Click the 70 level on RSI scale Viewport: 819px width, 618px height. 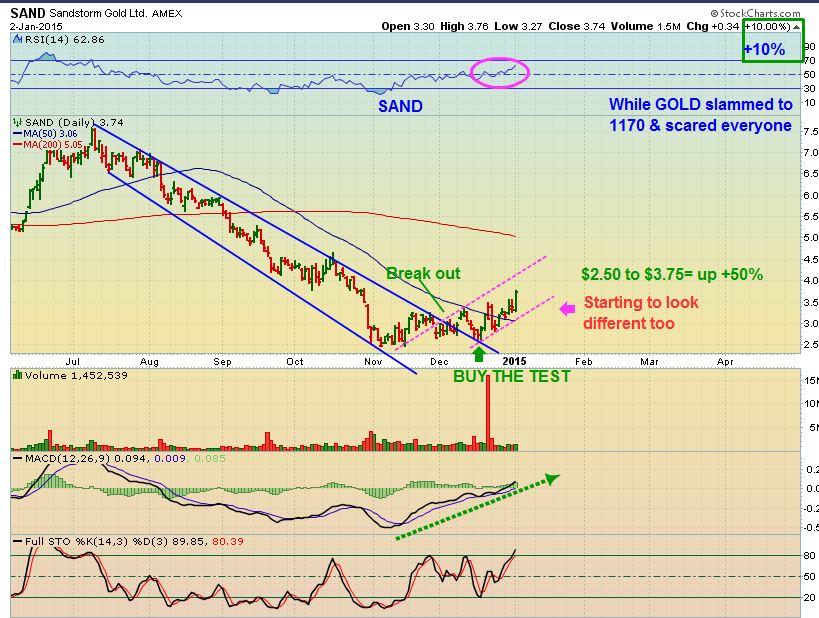(809, 61)
